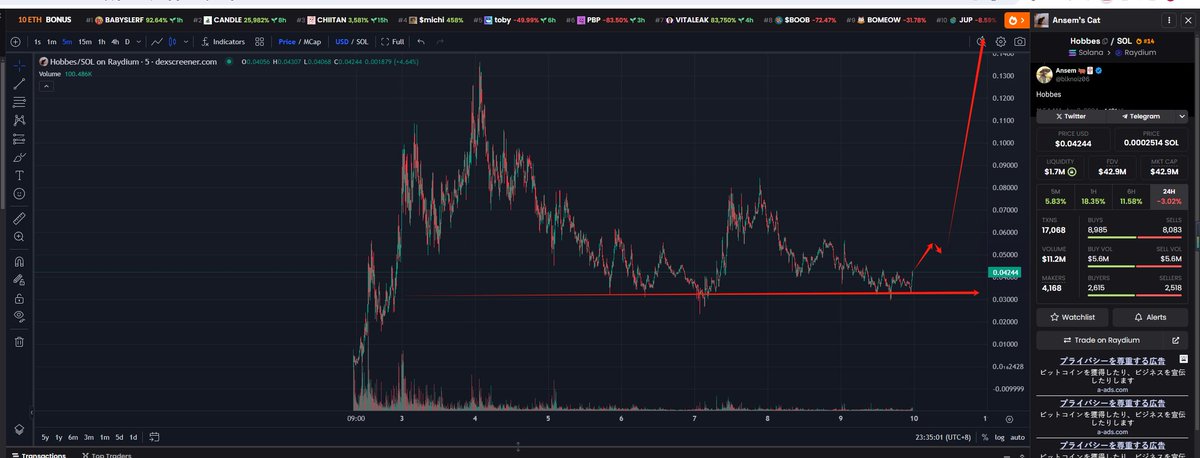
Task: Select the ruler measure tool
Action: [18, 217]
